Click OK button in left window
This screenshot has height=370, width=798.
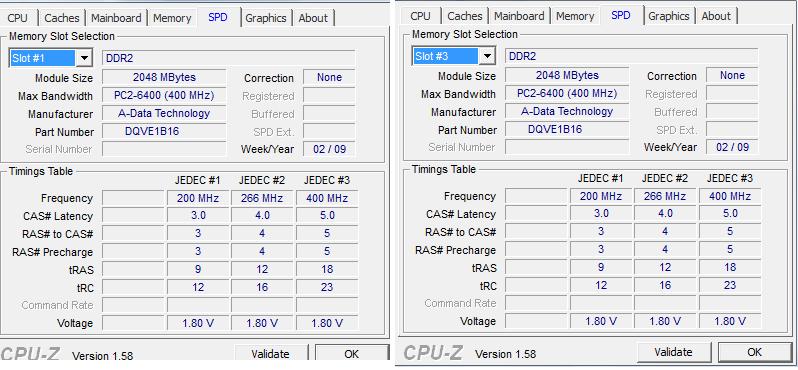352,353
